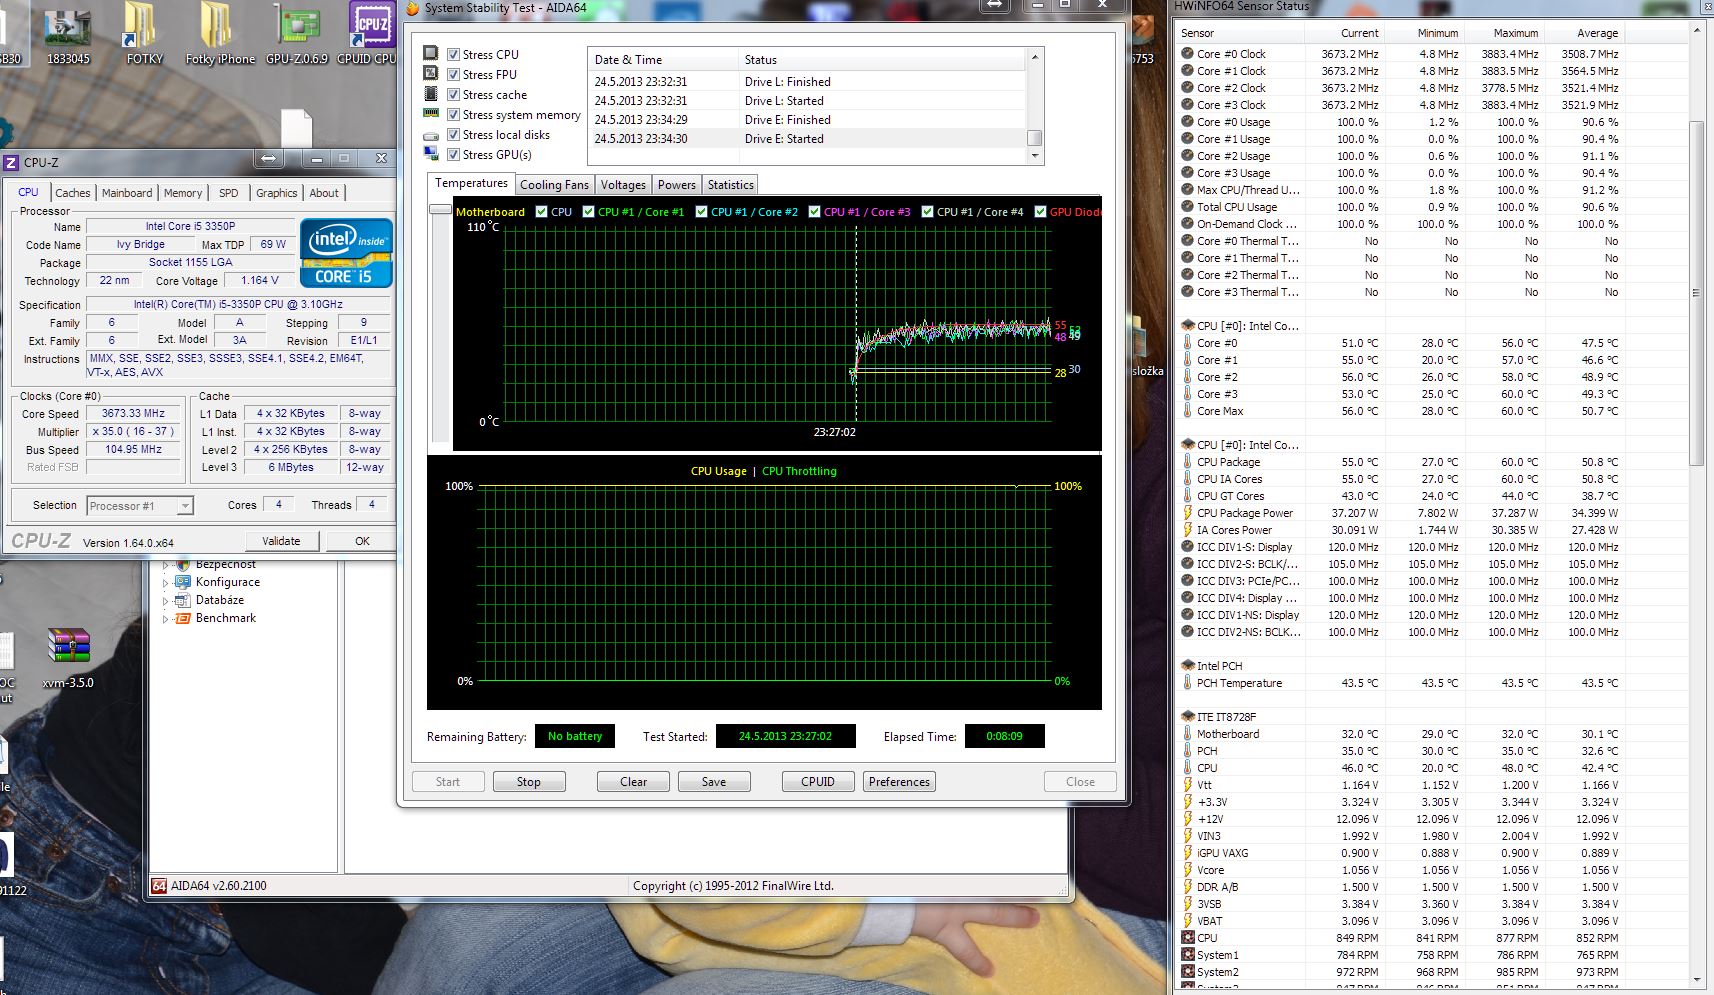
Task: Open the 1833045 desktop image icon
Action: click(68, 28)
